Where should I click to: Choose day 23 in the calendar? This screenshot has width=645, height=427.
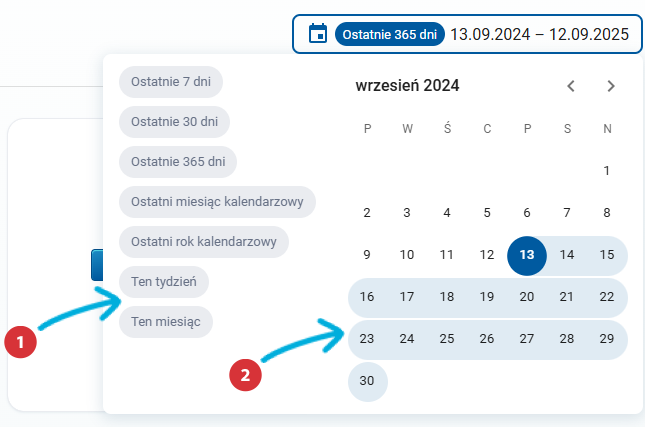click(x=367, y=339)
